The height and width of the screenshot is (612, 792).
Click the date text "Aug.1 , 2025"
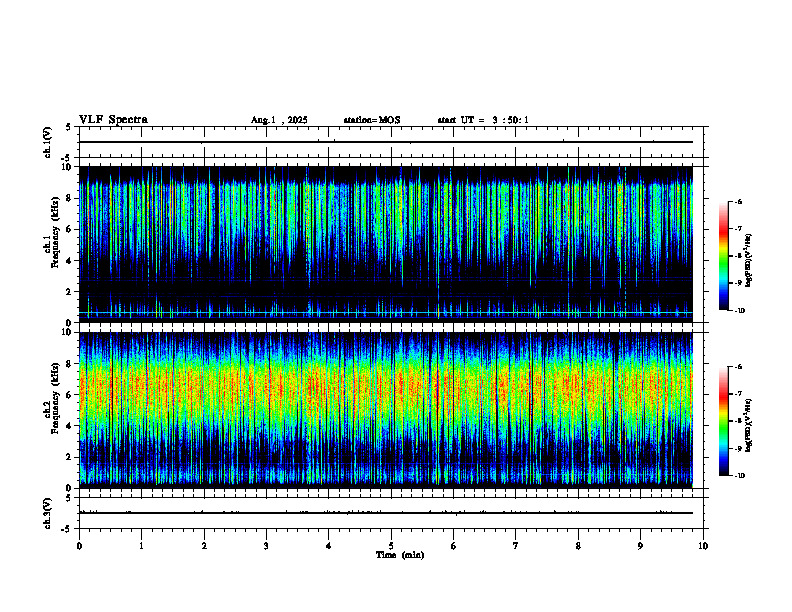tap(279, 120)
